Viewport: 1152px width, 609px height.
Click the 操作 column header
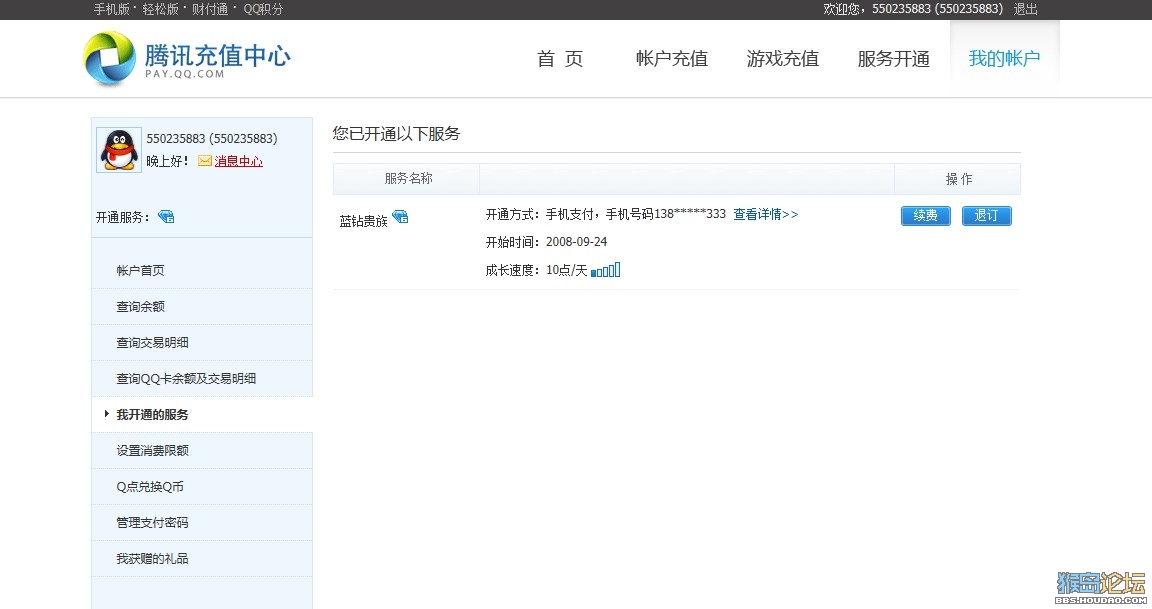click(x=958, y=179)
